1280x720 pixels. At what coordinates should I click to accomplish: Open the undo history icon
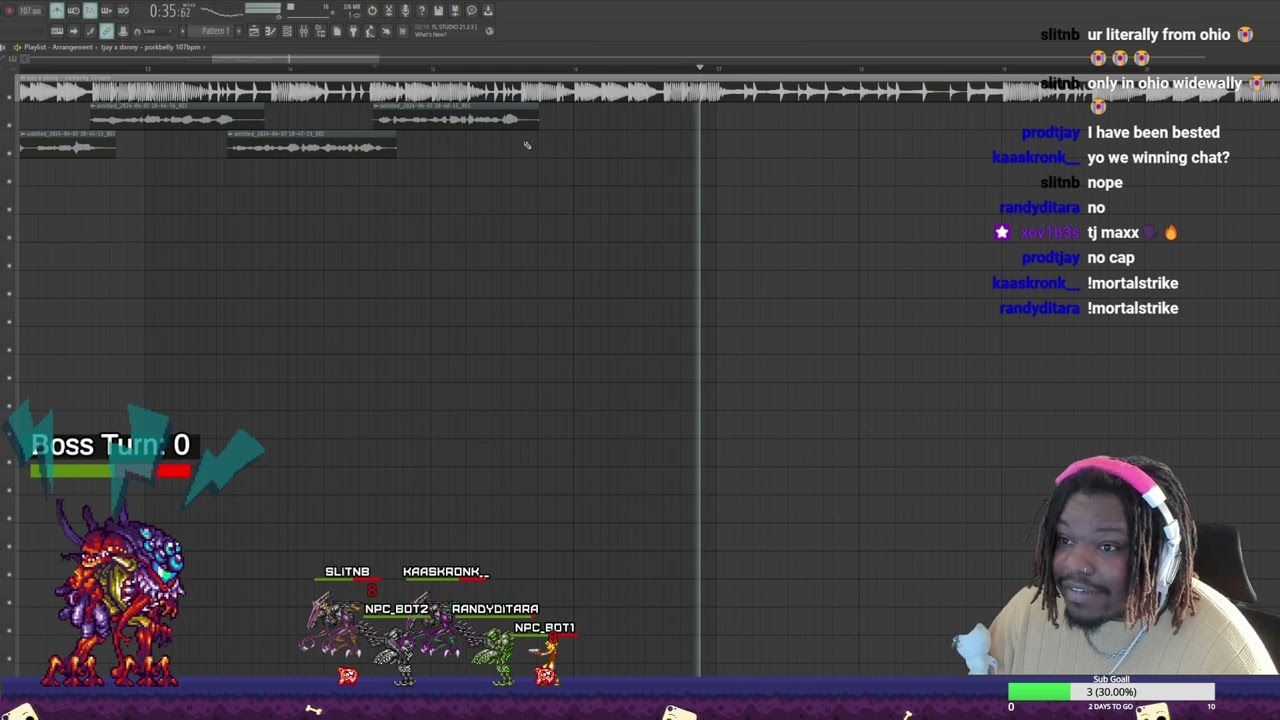[x=372, y=10]
